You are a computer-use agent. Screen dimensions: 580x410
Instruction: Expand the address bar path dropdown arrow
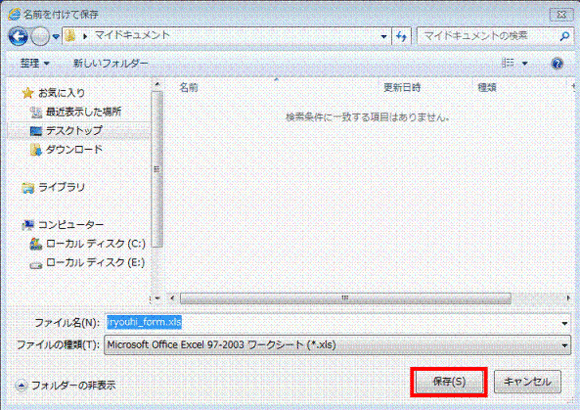[x=384, y=36]
